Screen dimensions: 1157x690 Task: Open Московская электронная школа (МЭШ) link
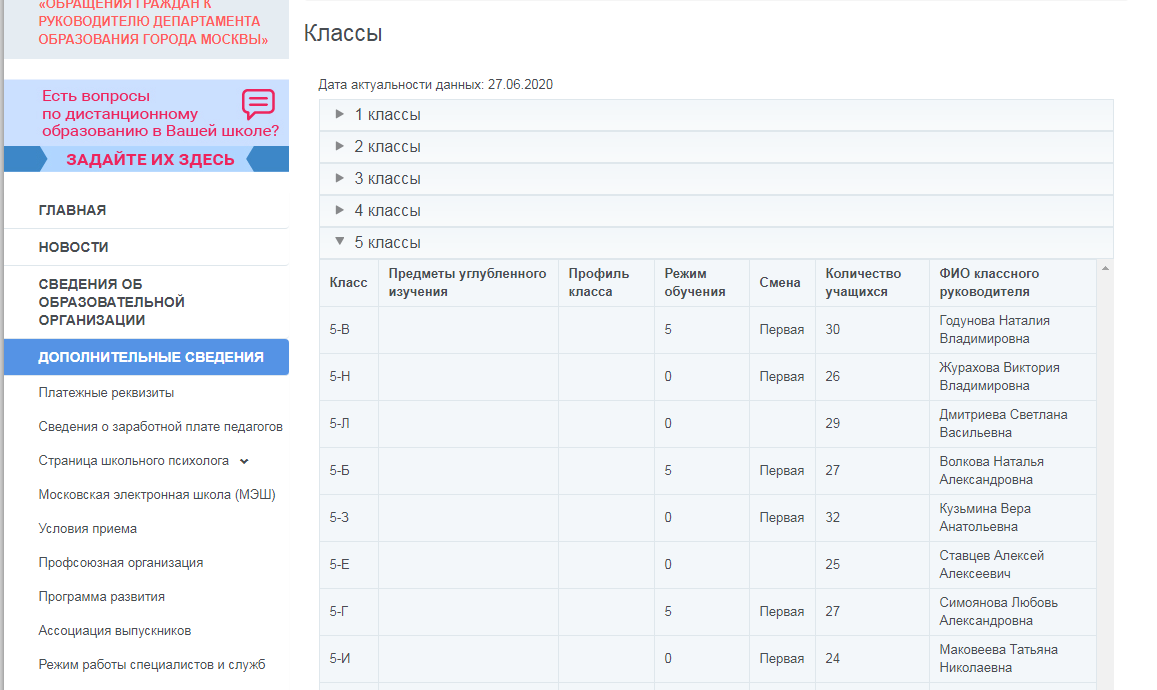156,494
